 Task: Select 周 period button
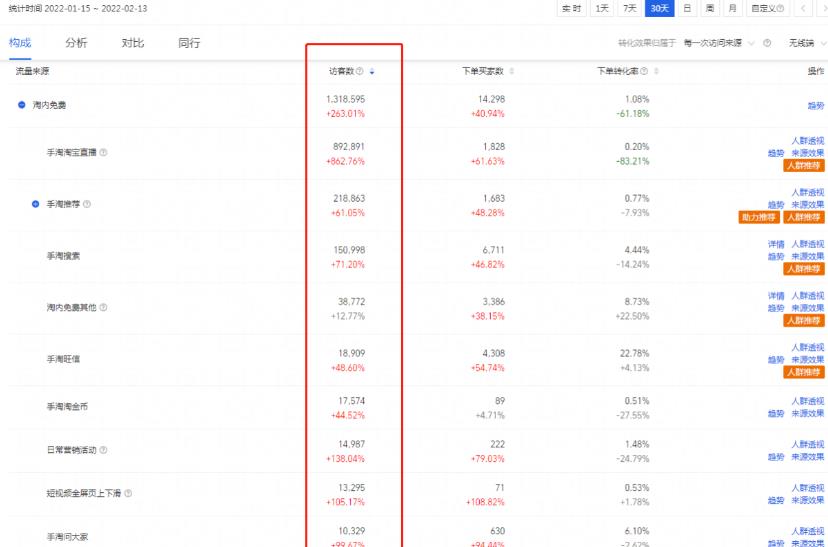(710, 8)
